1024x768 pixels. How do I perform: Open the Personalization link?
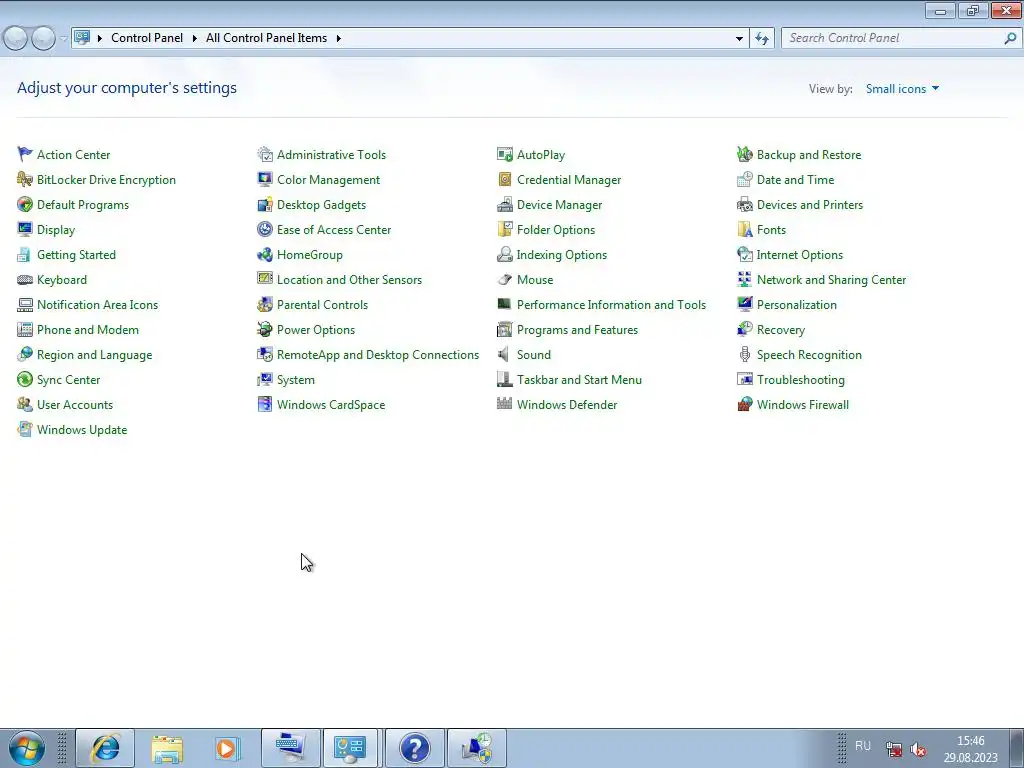point(797,305)
